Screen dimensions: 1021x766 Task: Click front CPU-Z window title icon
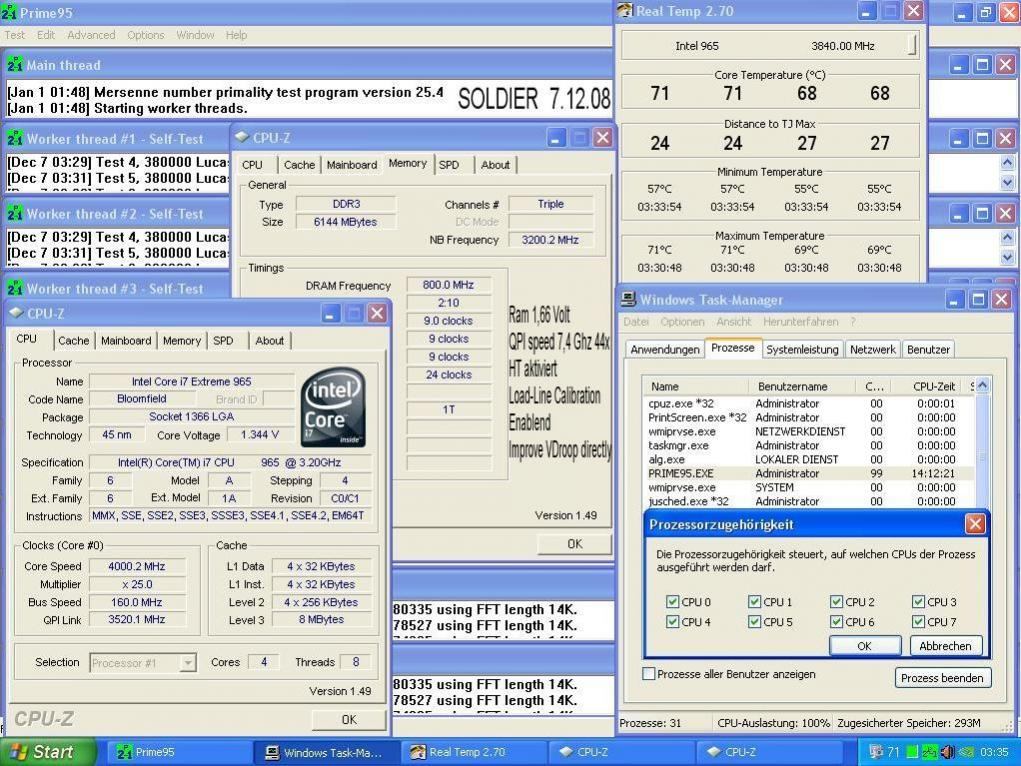point(17,313)
